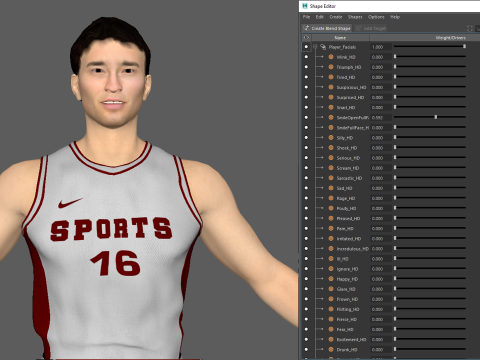Select the Excitement_HD target name
This screenshot has width=480, height=360.
351,339
